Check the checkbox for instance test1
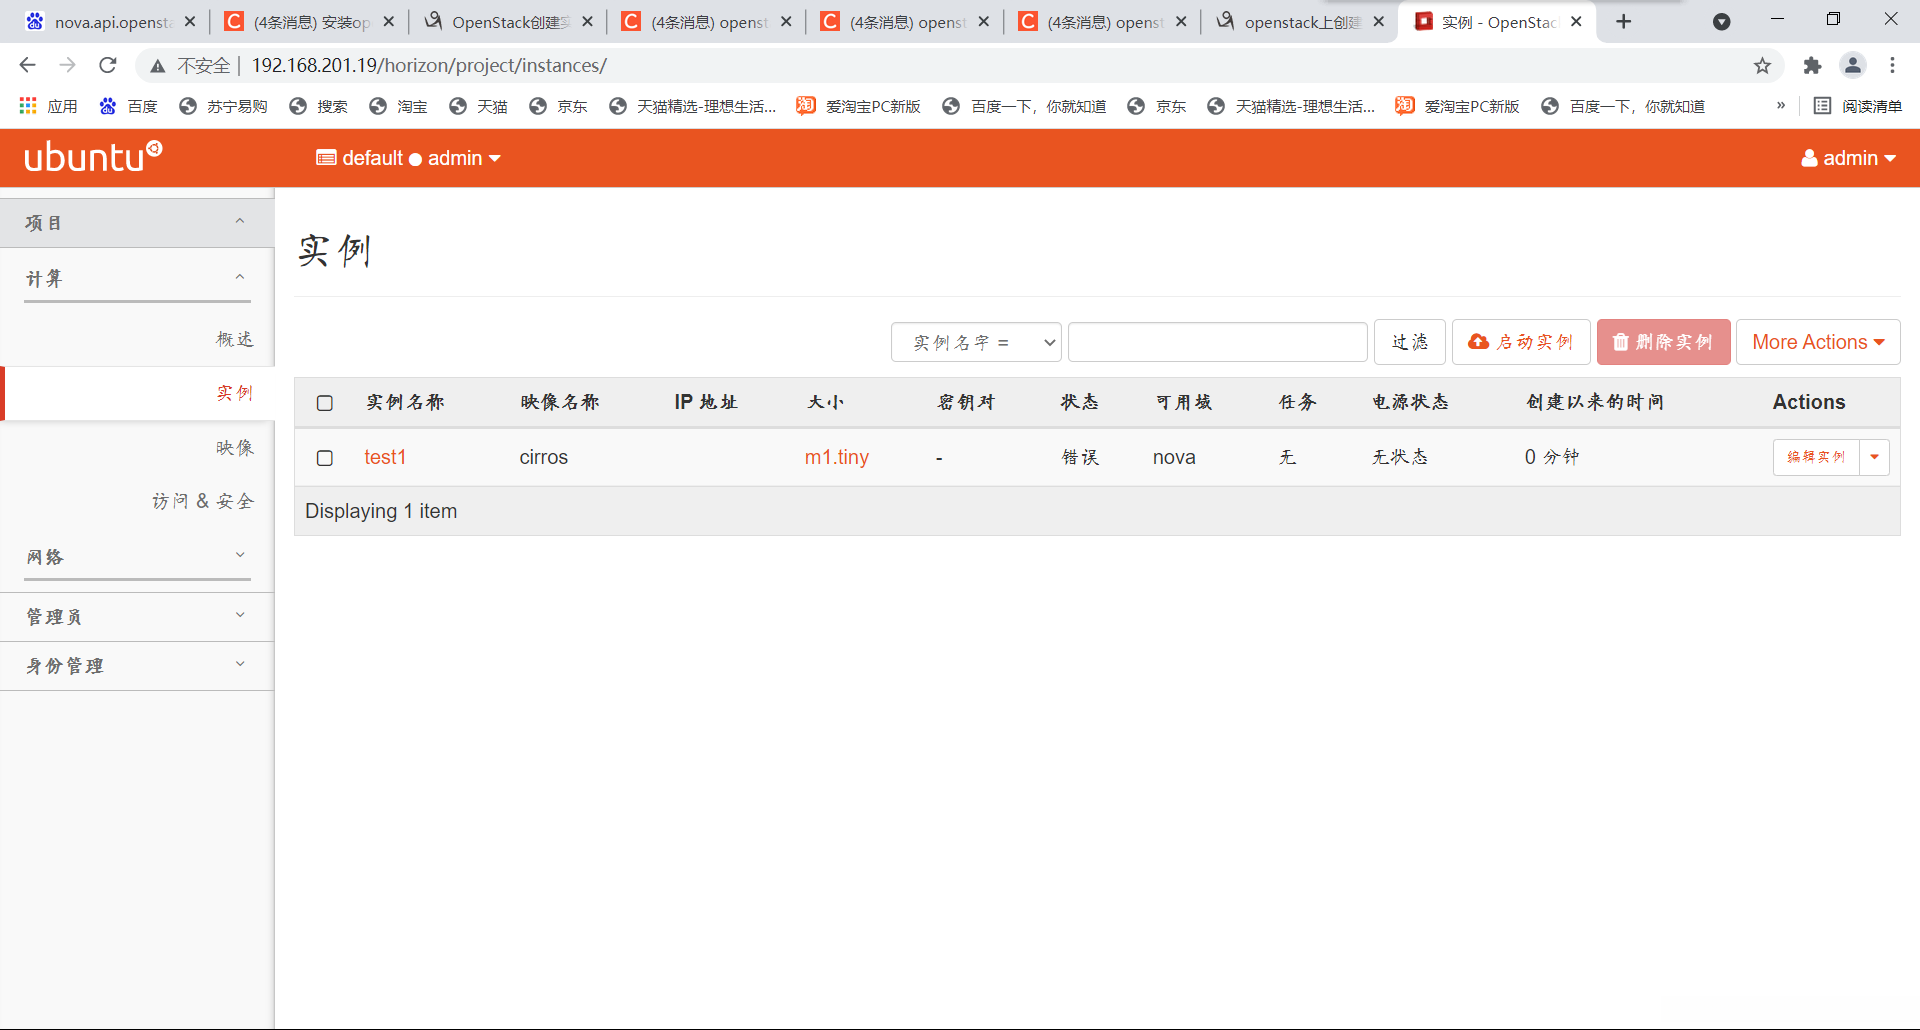This screenshot has height=1030, width=1920. click(325, 458)
